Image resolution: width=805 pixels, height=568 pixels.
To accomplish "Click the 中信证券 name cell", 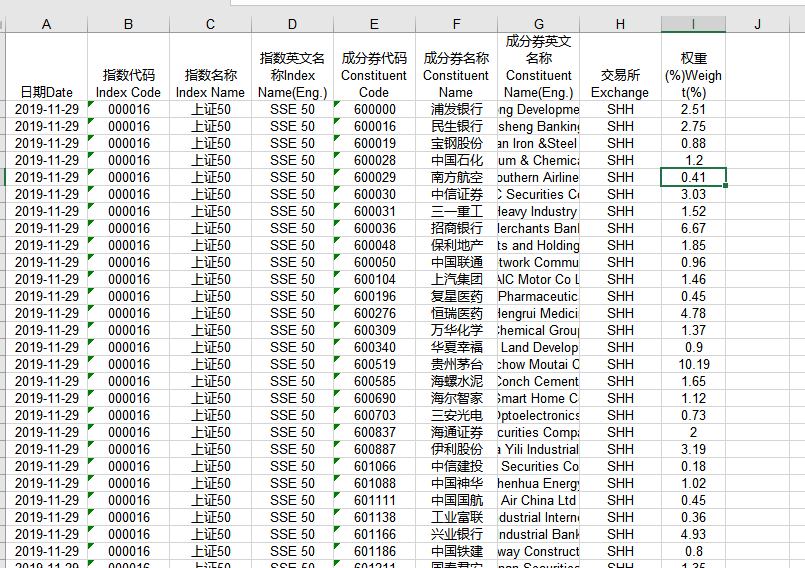I will [x=456, y=194].
